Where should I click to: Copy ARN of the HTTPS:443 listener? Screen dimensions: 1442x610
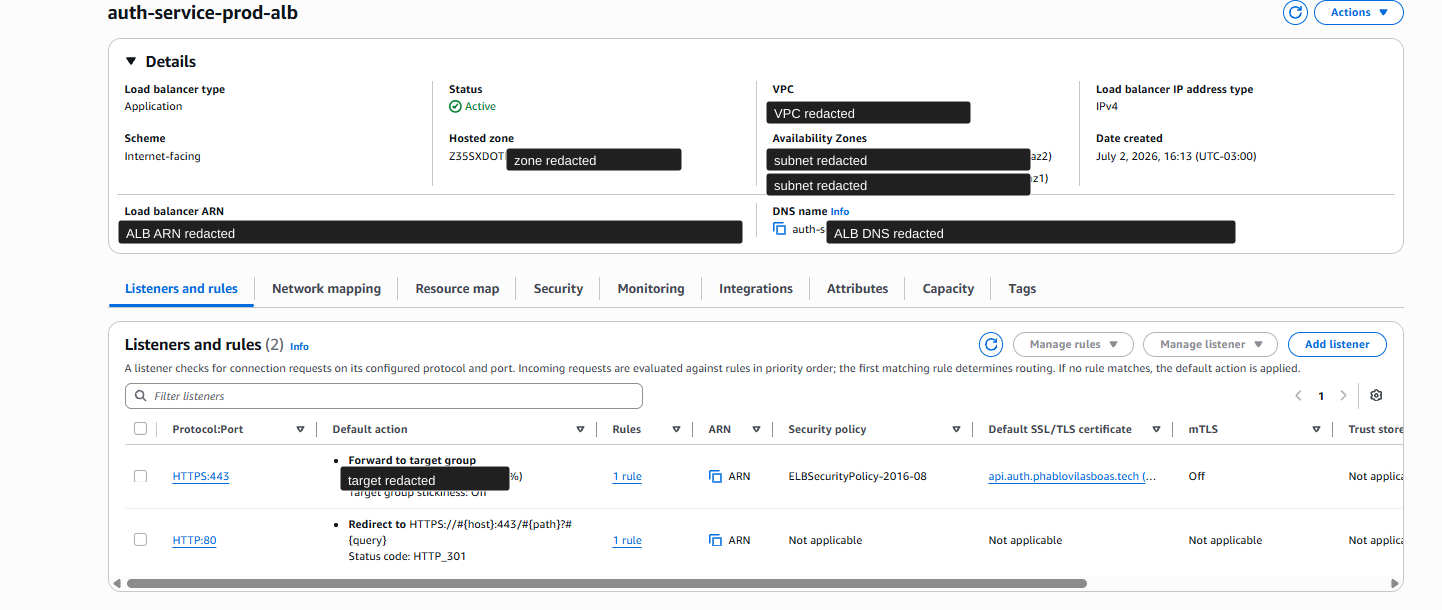715,476
